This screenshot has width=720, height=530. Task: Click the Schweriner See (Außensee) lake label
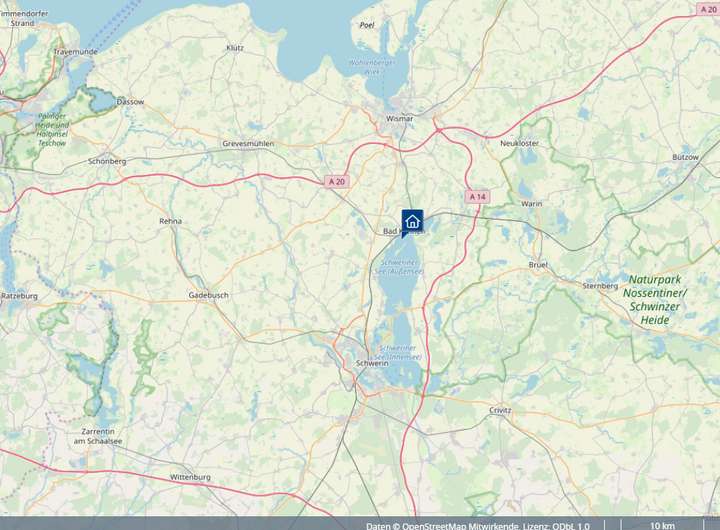pyautogui.click(x=399, y=267)
